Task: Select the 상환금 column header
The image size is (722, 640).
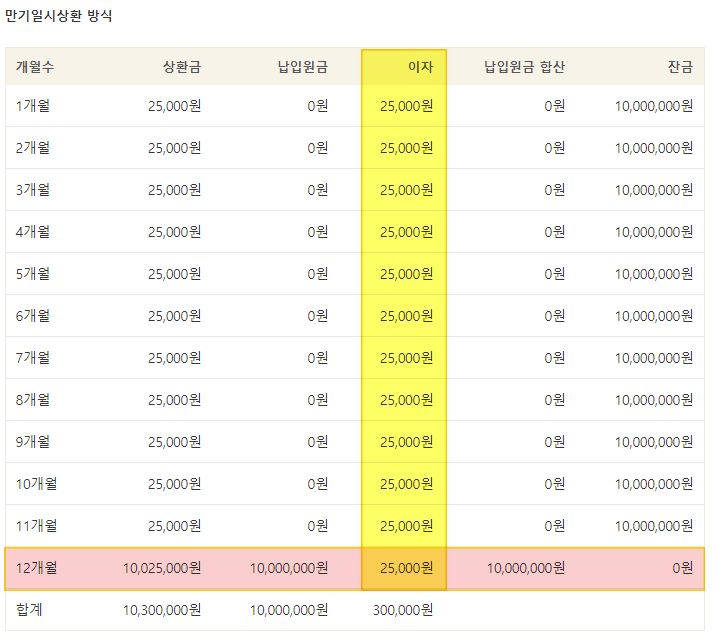Action: click(182, 67)
